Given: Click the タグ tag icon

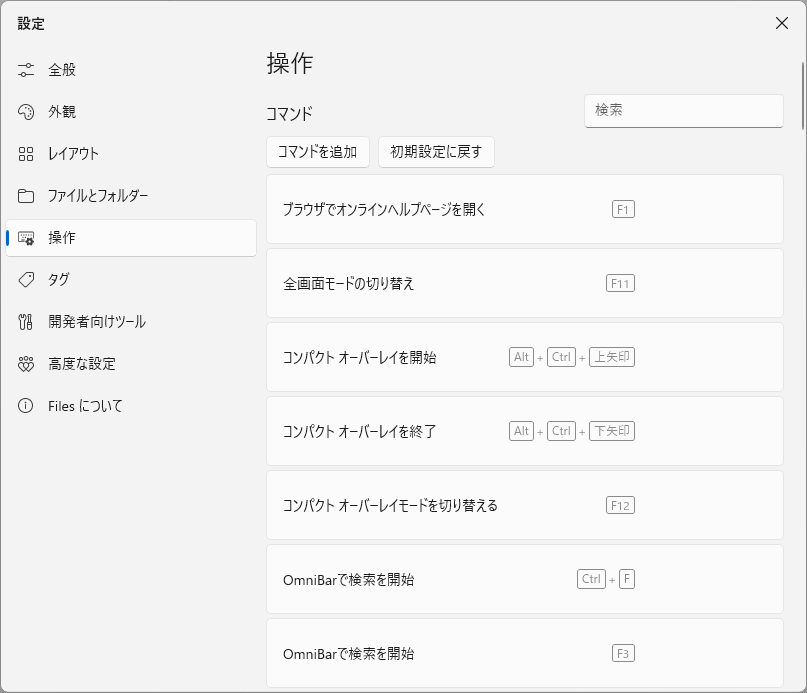Looking at the screenshot, I should (26, 280).
